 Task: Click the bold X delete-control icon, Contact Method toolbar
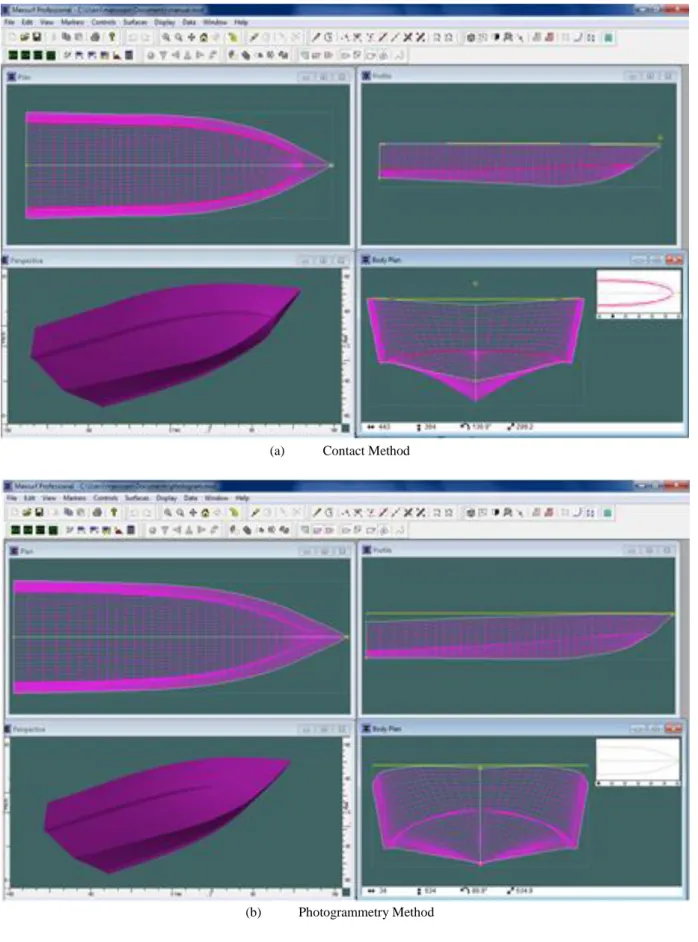click(x=408, y=37)
